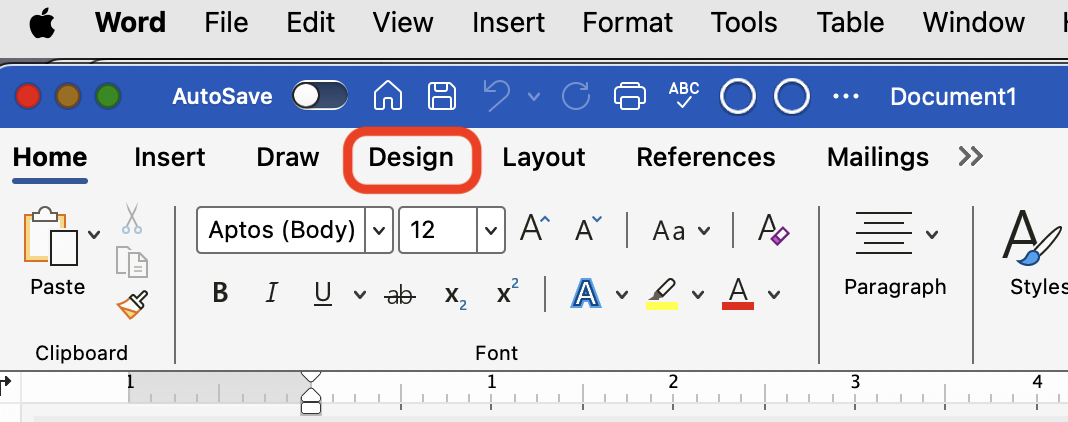Toggle bold formatting

(220, 294)
